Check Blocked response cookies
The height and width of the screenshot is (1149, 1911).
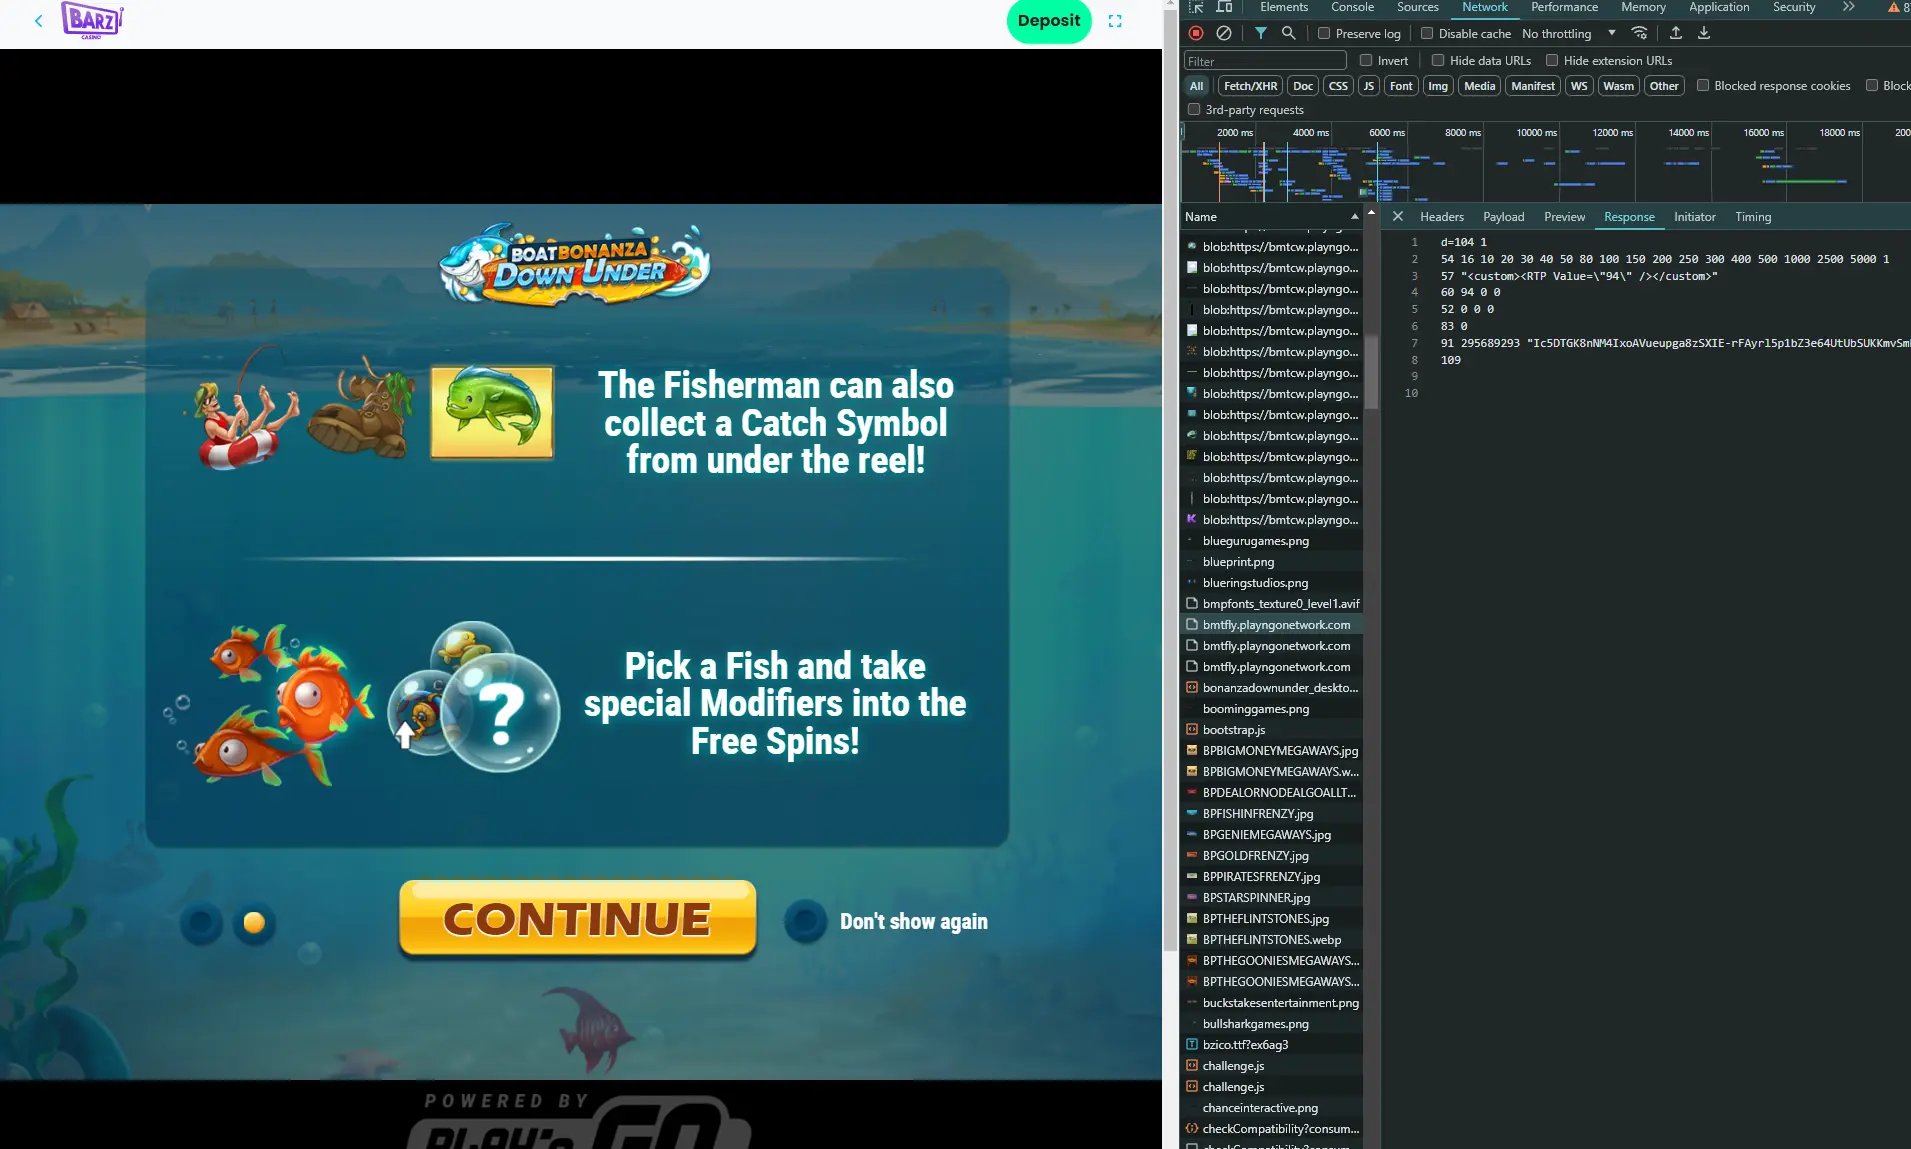pyautogui.click(x=1703, y=85)
